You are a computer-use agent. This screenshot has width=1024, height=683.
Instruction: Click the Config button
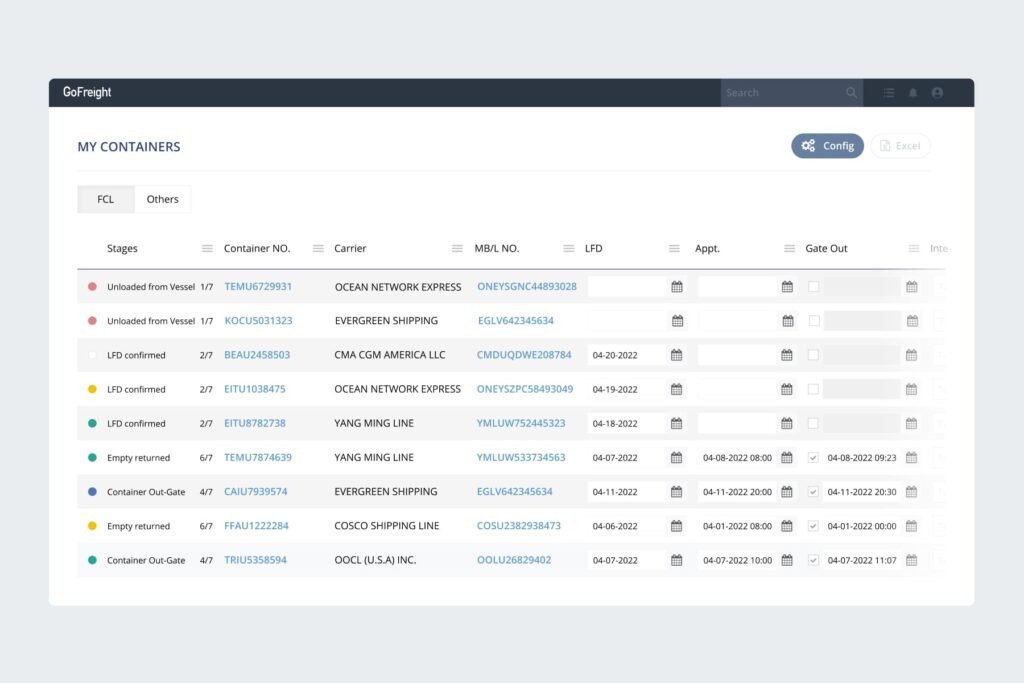827,146
